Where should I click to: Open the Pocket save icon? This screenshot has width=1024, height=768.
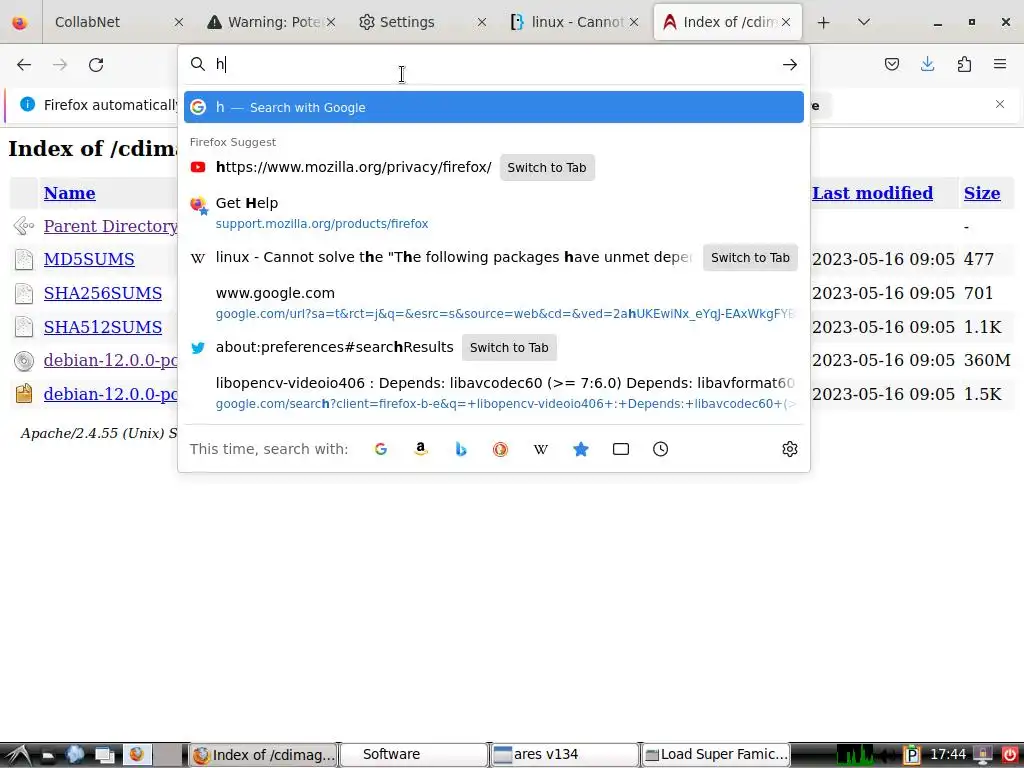(891, 64)
